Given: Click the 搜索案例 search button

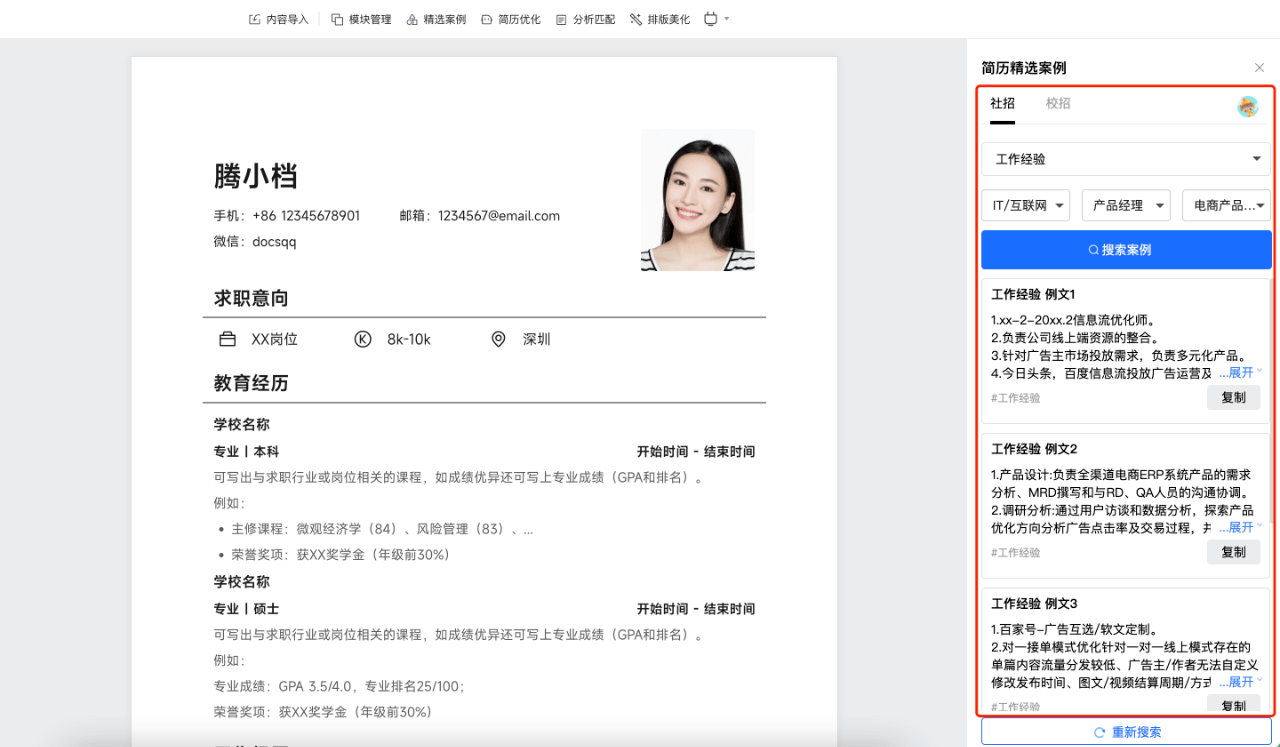Looking at the screenshot, I should (1126, 249).
